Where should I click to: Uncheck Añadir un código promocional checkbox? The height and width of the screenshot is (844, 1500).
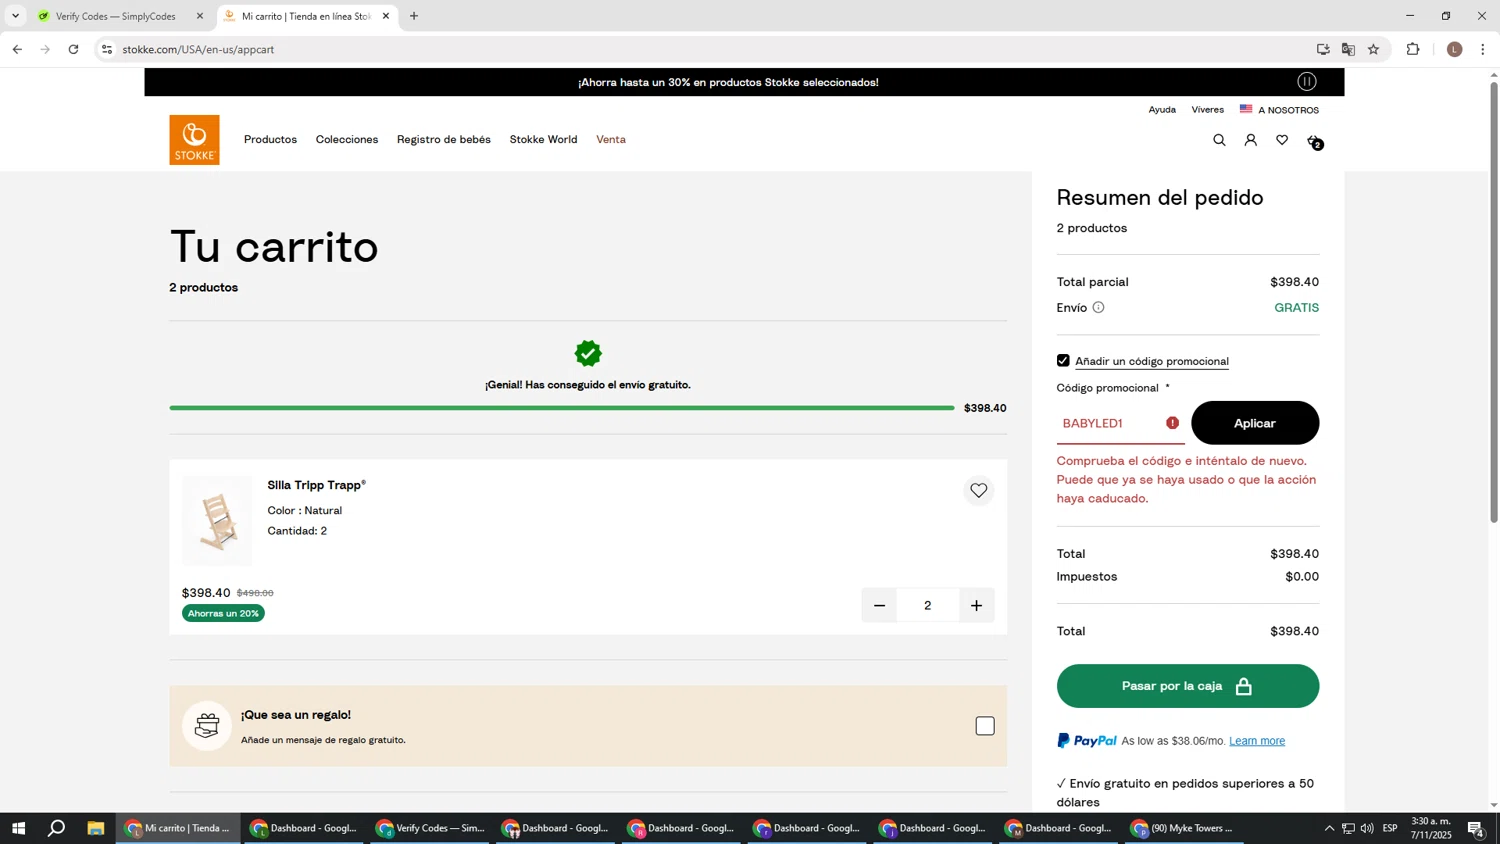point(1063,361)
